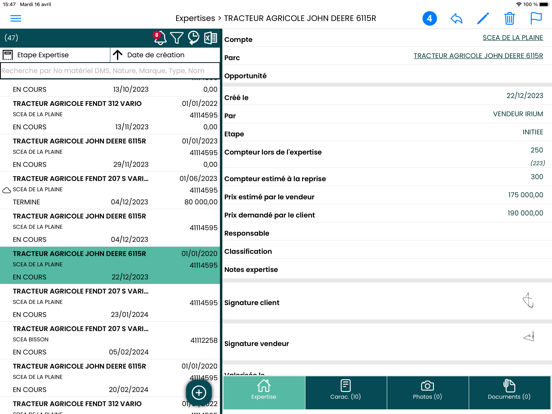Toggle ascending sort arrow on date
Screen dimensions: 552x414
[118, 55]
